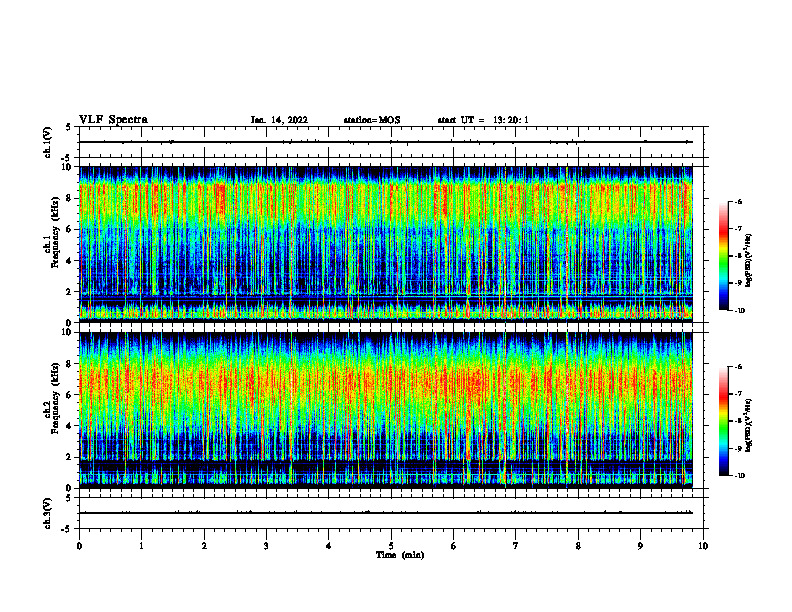This screenshot has height=612, width=792.
Task: Select the date text 'Jan. 14, 2022'
Action: [x=279, y=120]
